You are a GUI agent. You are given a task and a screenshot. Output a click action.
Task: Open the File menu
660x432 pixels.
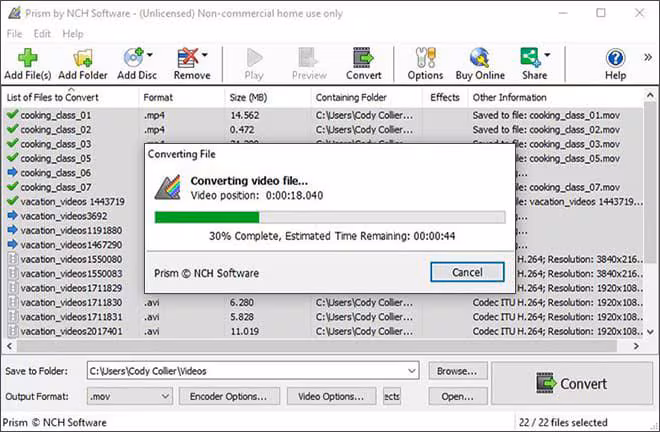pos(14,34)
